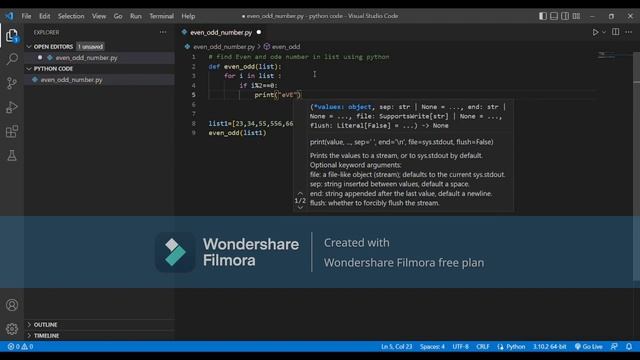Open the Testing flask view
This screenshot has width=640, height=360.
click(12, 156)
